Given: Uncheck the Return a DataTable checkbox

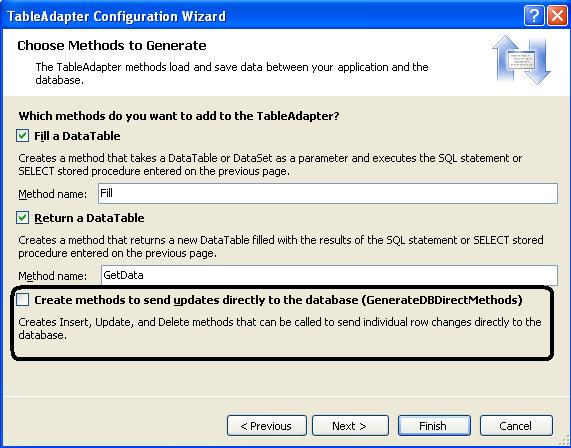Looking at the screenshot, I should [x=23, y=218].
